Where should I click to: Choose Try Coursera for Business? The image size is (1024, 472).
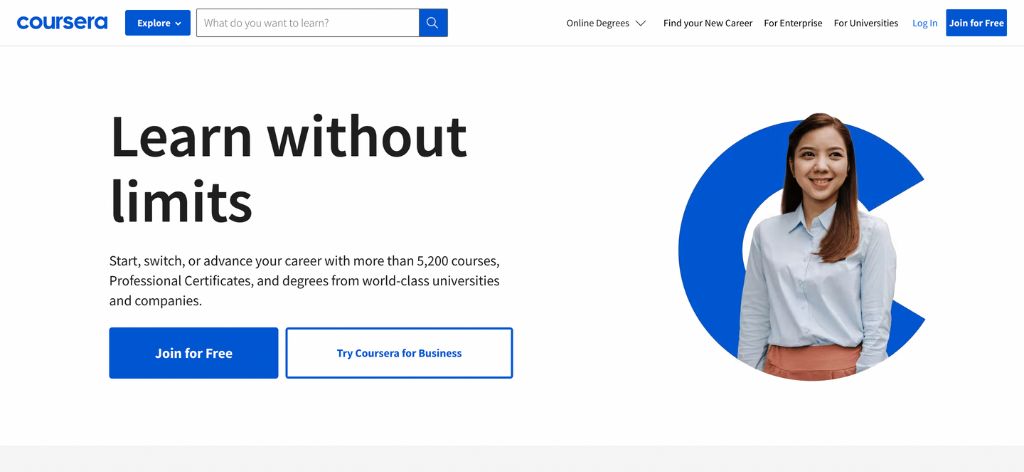(x=399, y=353)
